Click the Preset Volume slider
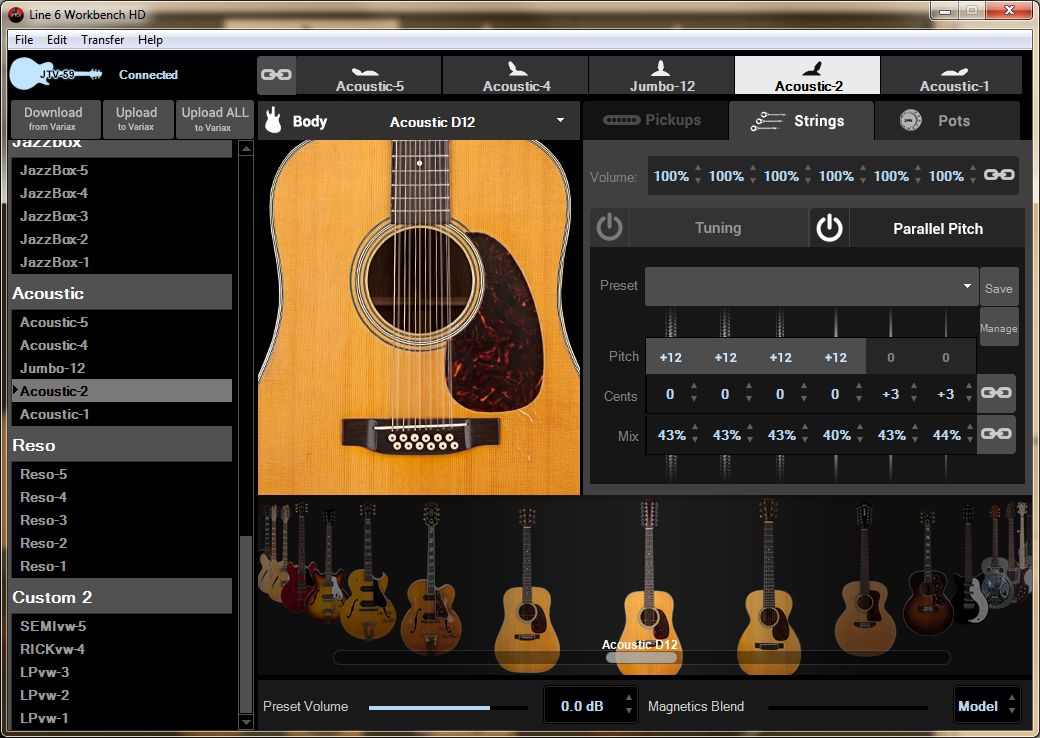The width and height of the screenshot is (1040, 738). (x=448, y=707)
